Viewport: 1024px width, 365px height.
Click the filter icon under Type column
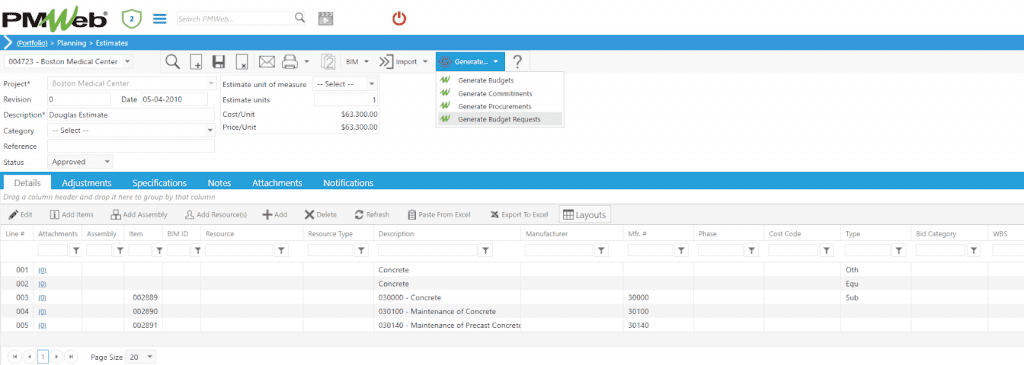(x=899, y=250)
